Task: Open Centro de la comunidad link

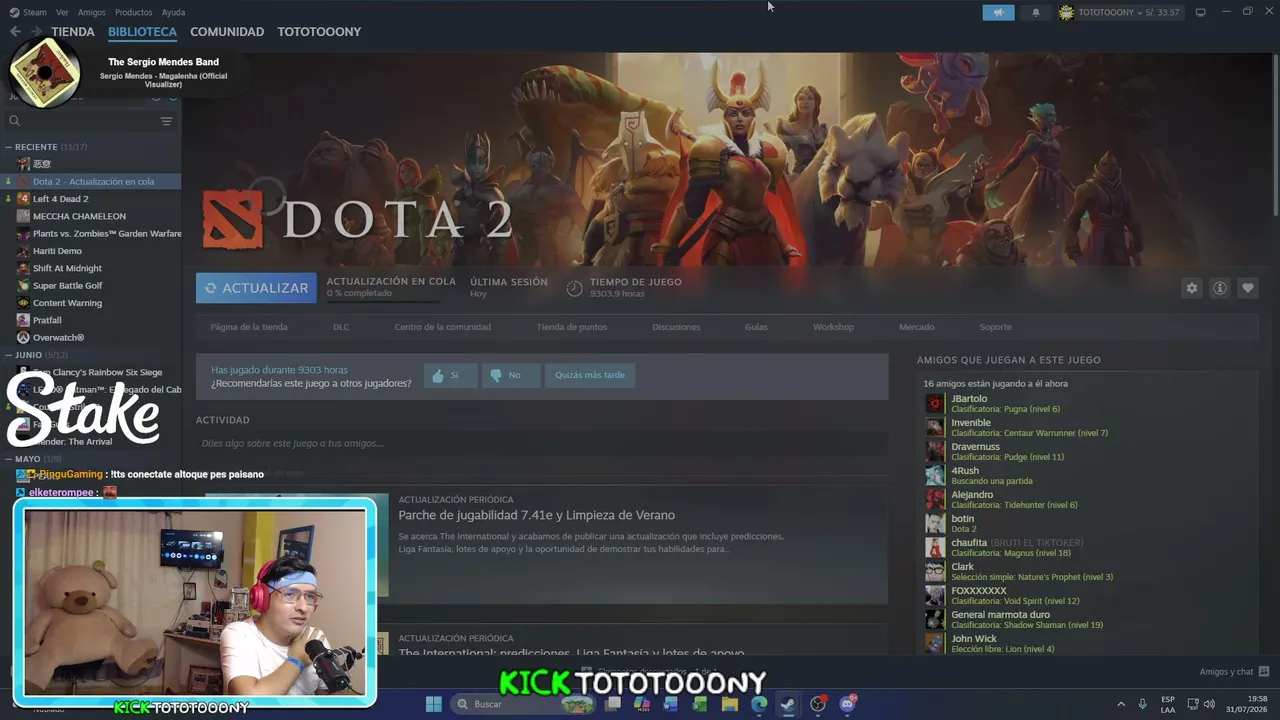Action: tap(443, 327)
